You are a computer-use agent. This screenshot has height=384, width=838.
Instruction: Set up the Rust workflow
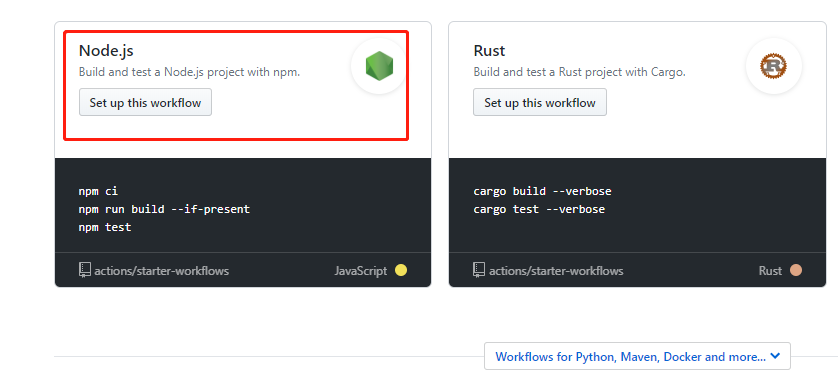point(540,102)
